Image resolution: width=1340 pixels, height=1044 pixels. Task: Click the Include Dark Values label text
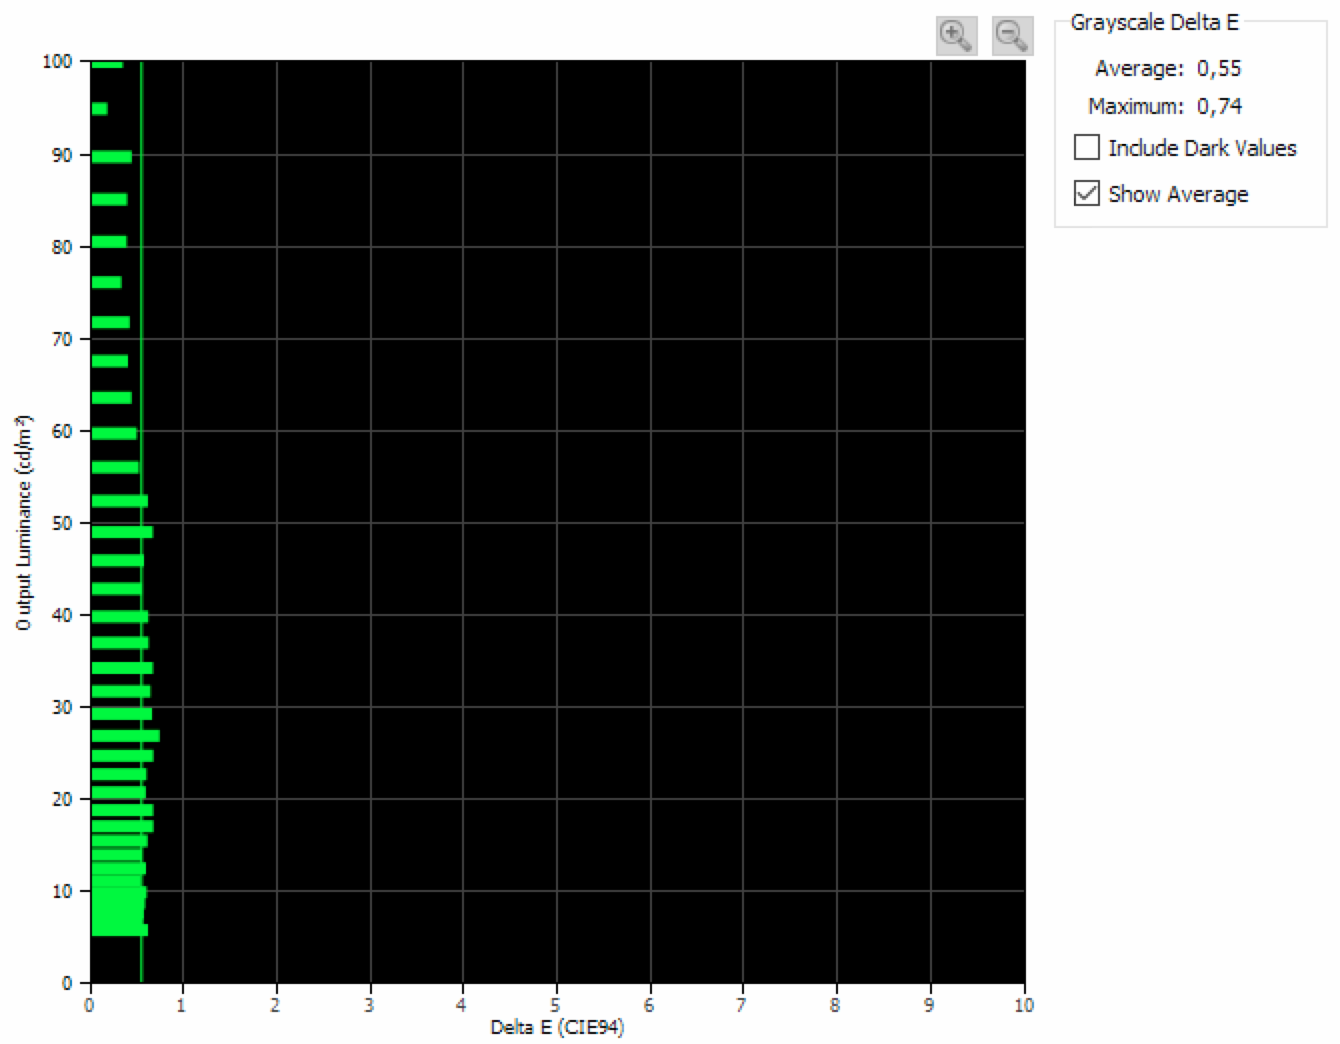pyautogui.click(x=1202, y=148)
